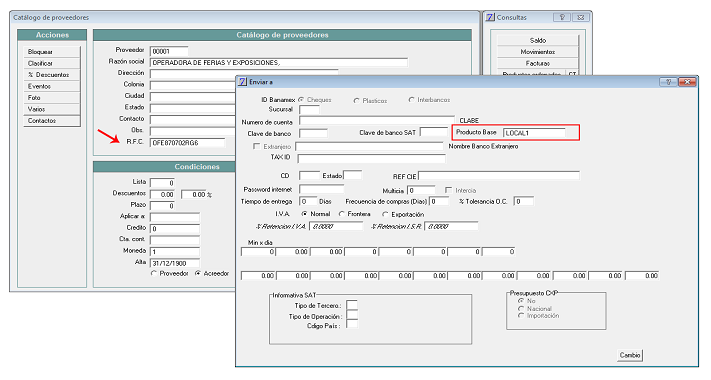The width and height of the screenshot is (711, 380).
Task: Click the % Retención I.V.A. field
Action: point(336,226)
